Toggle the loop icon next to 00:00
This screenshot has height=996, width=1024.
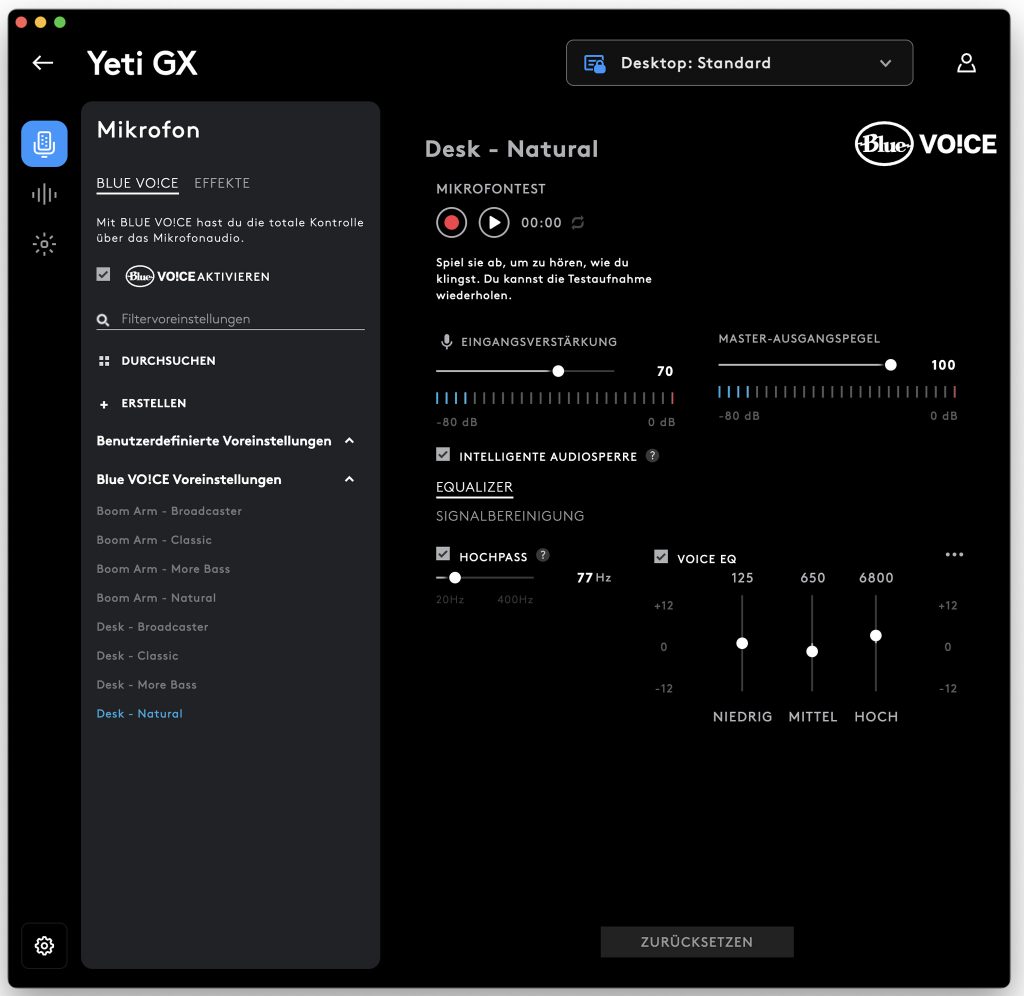pos(578,223)
